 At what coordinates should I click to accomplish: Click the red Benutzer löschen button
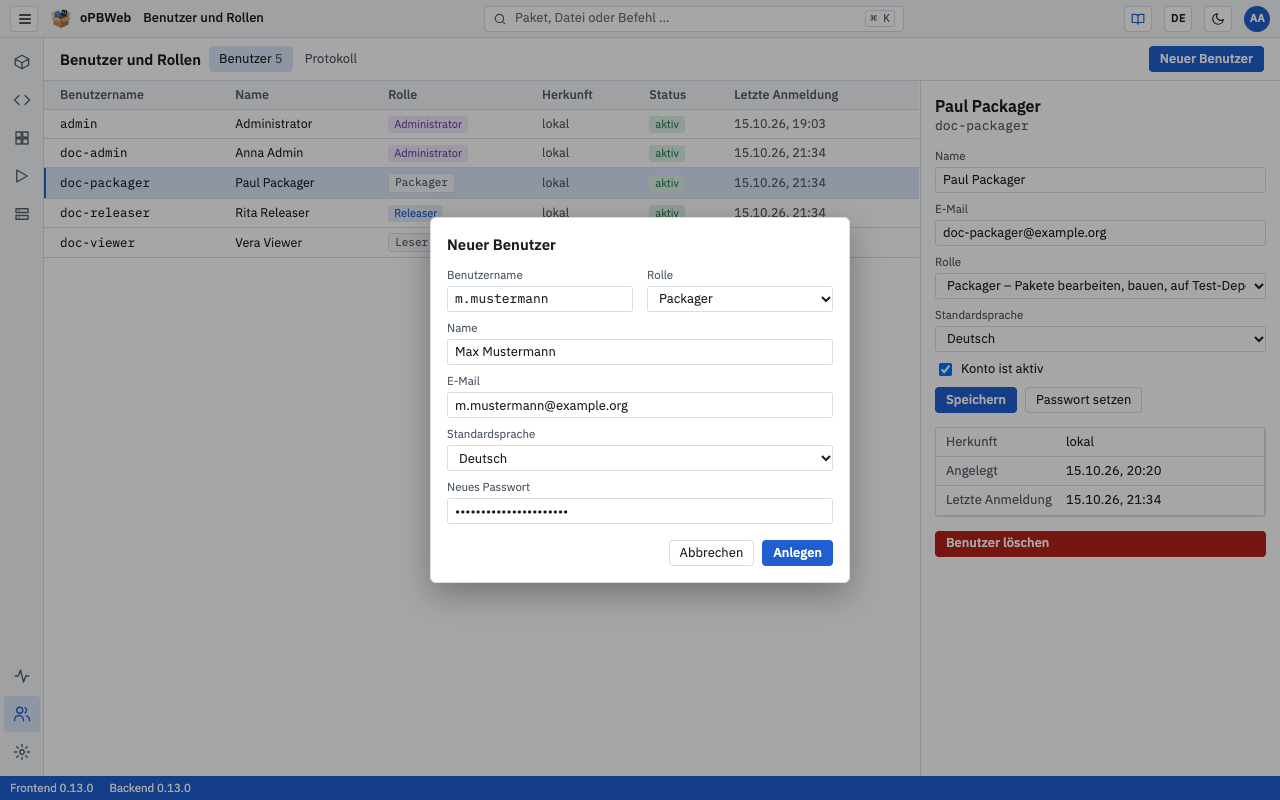coord(1100,543)
